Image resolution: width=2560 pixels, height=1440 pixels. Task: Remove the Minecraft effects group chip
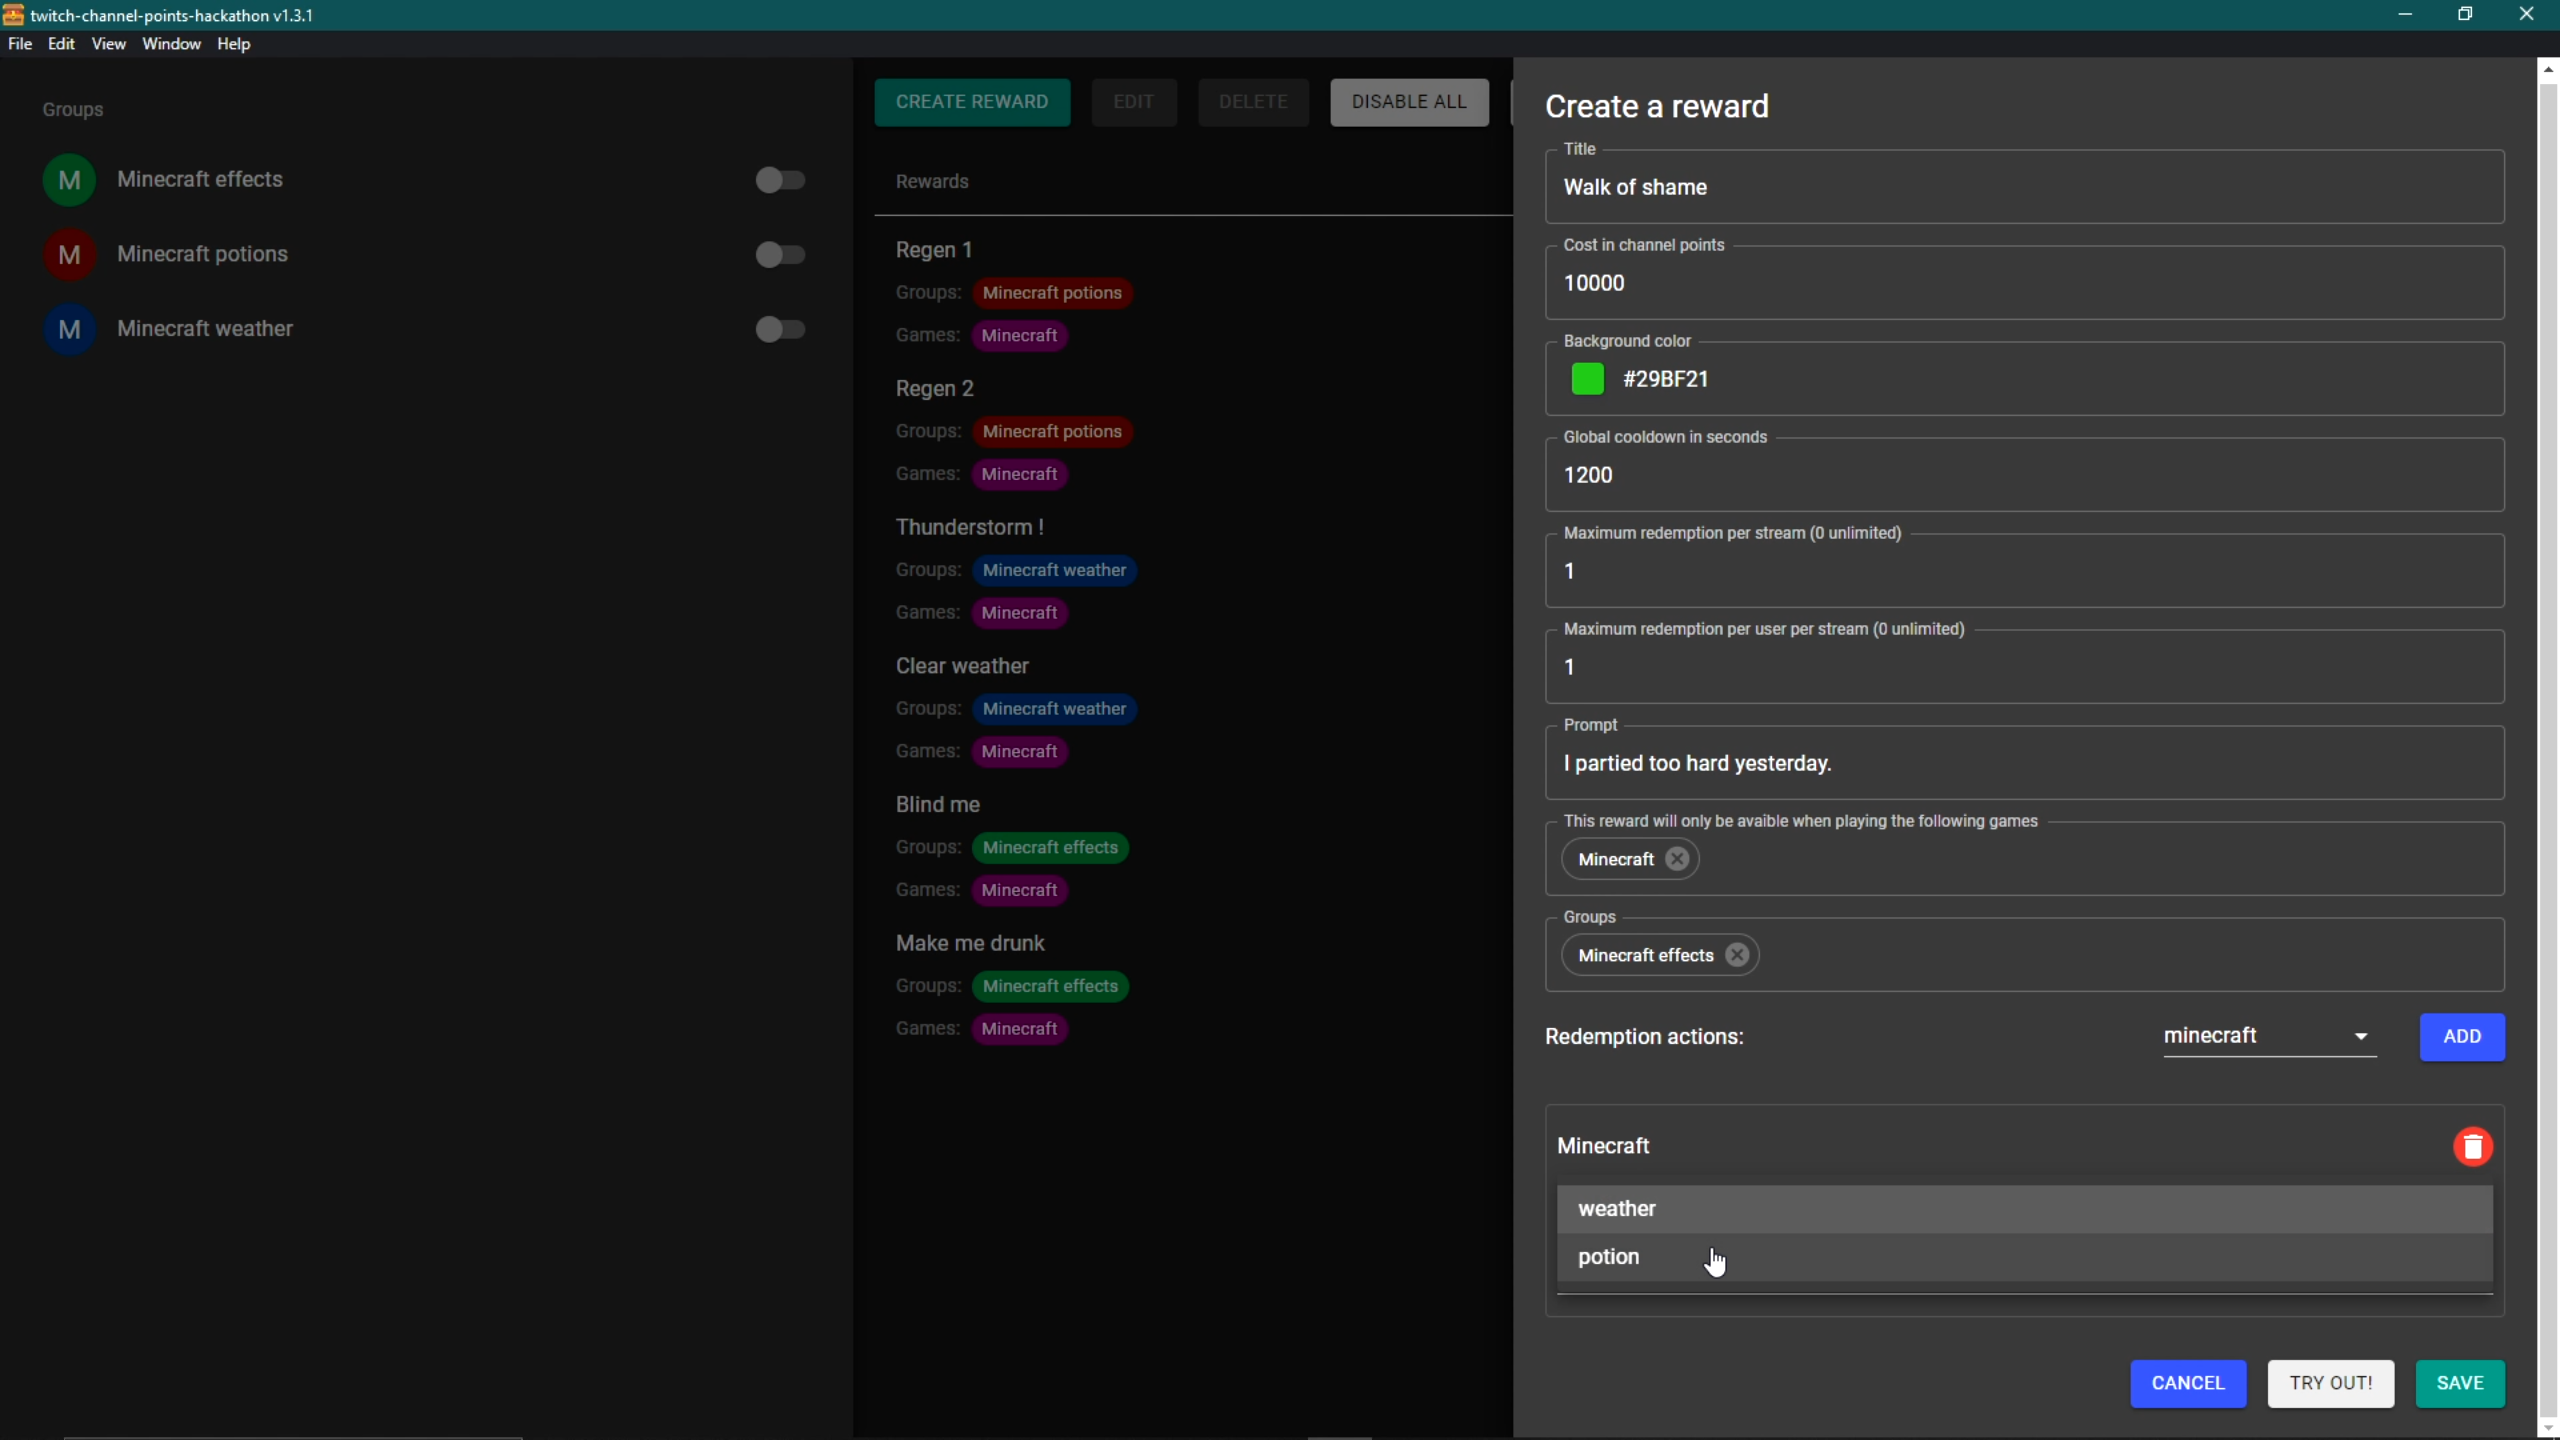(x=1737, y=955)
